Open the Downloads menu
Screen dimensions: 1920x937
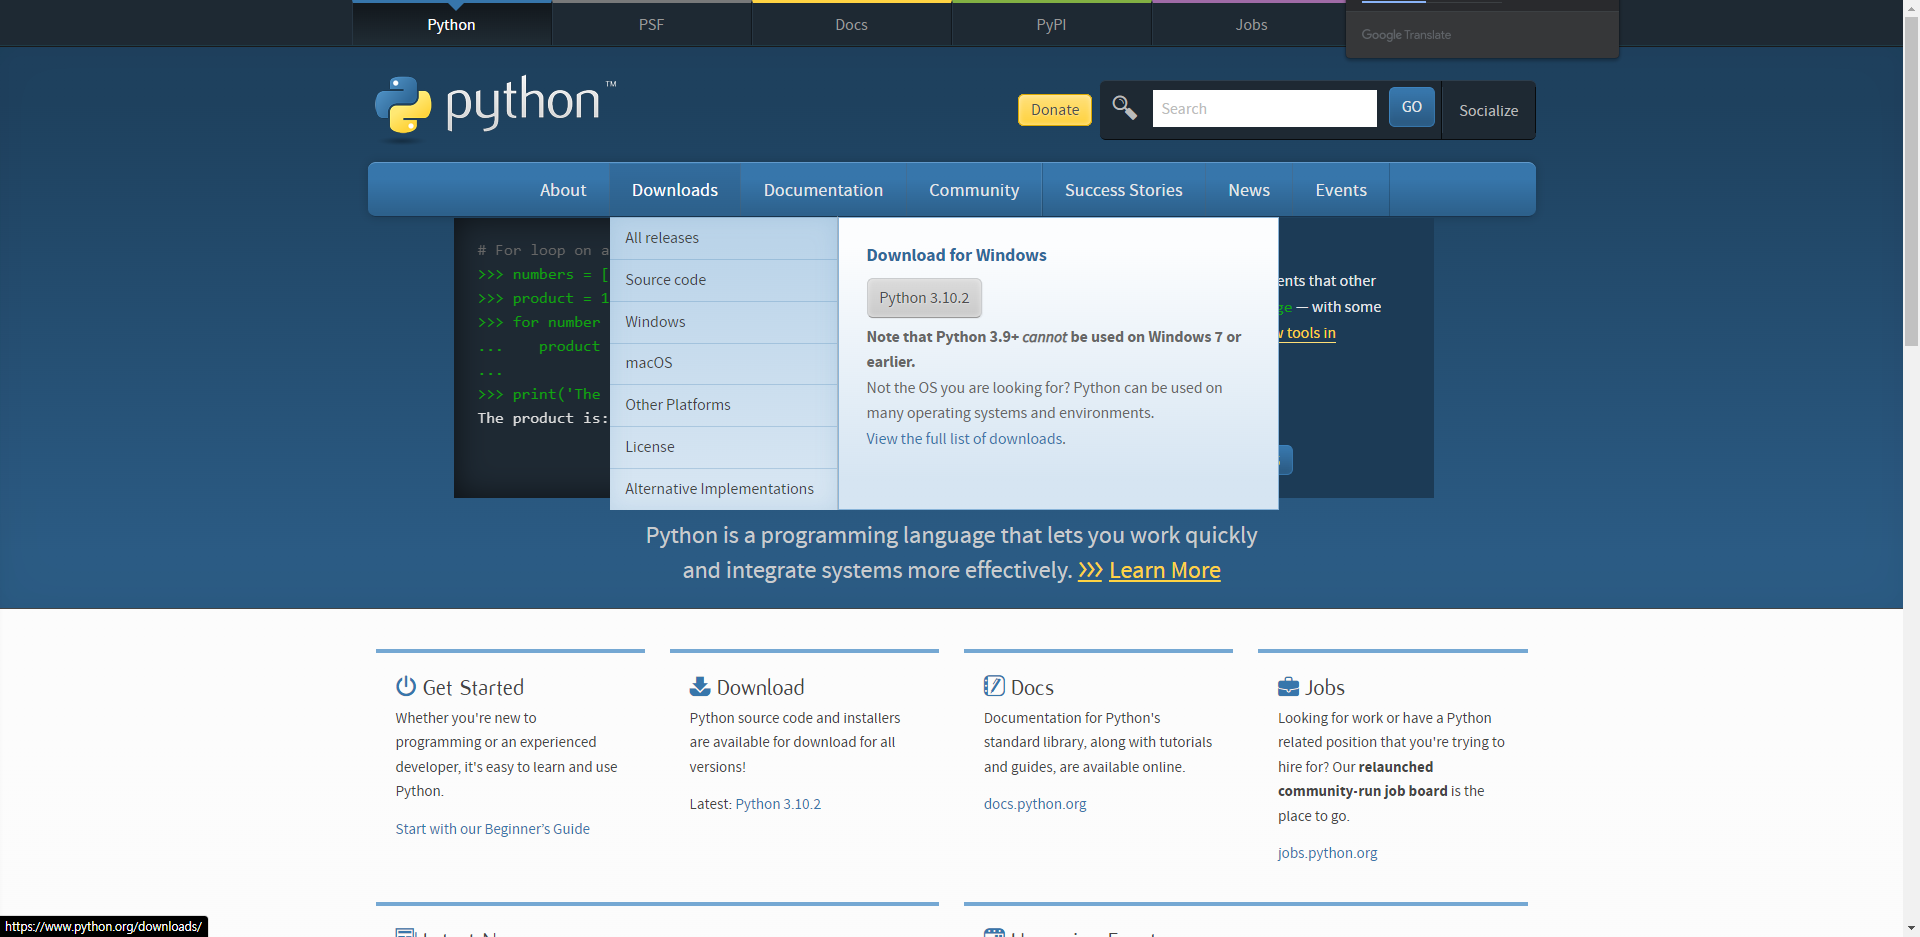click(x=675, y=190)
